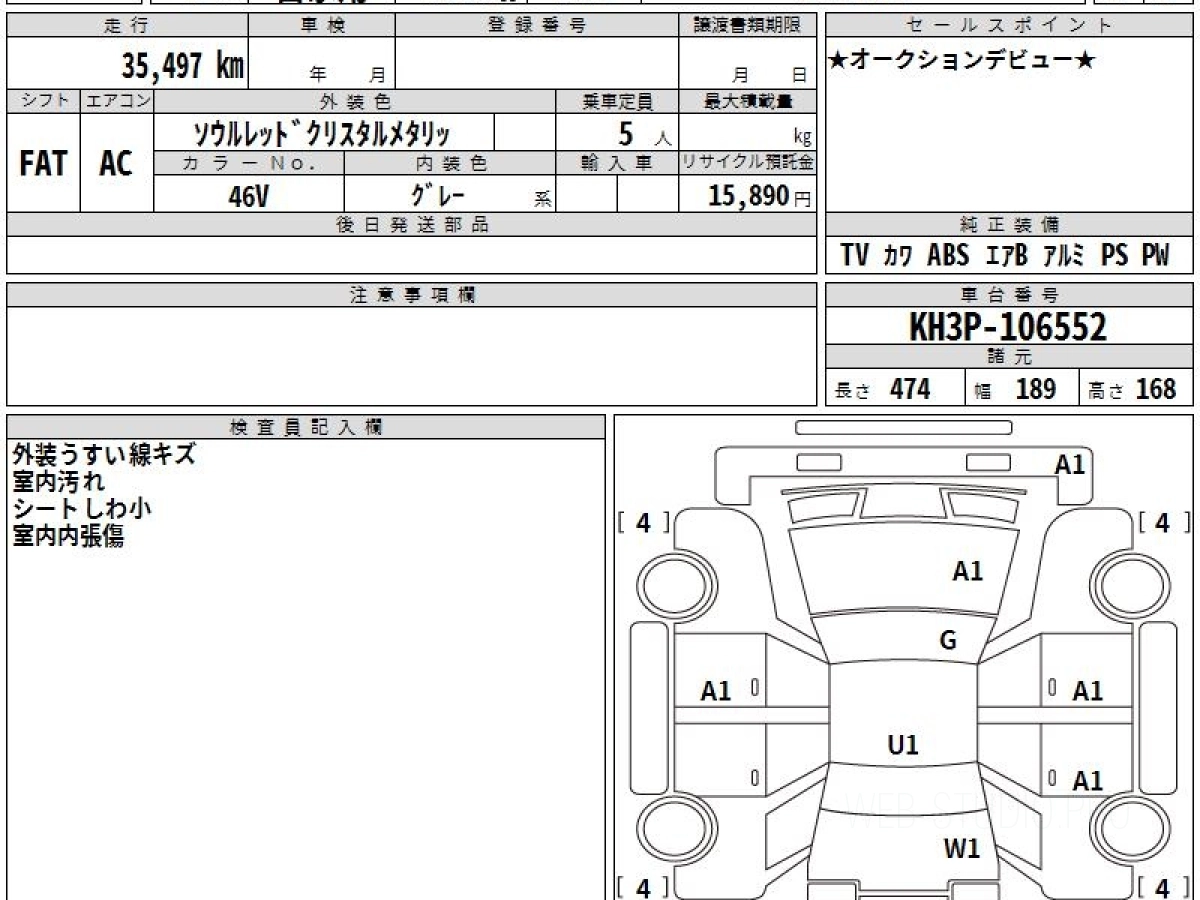The width and height of the screenshot is (1200, 900).
Task: Click the height value 高さ 168
Action: pos(1133,389)
